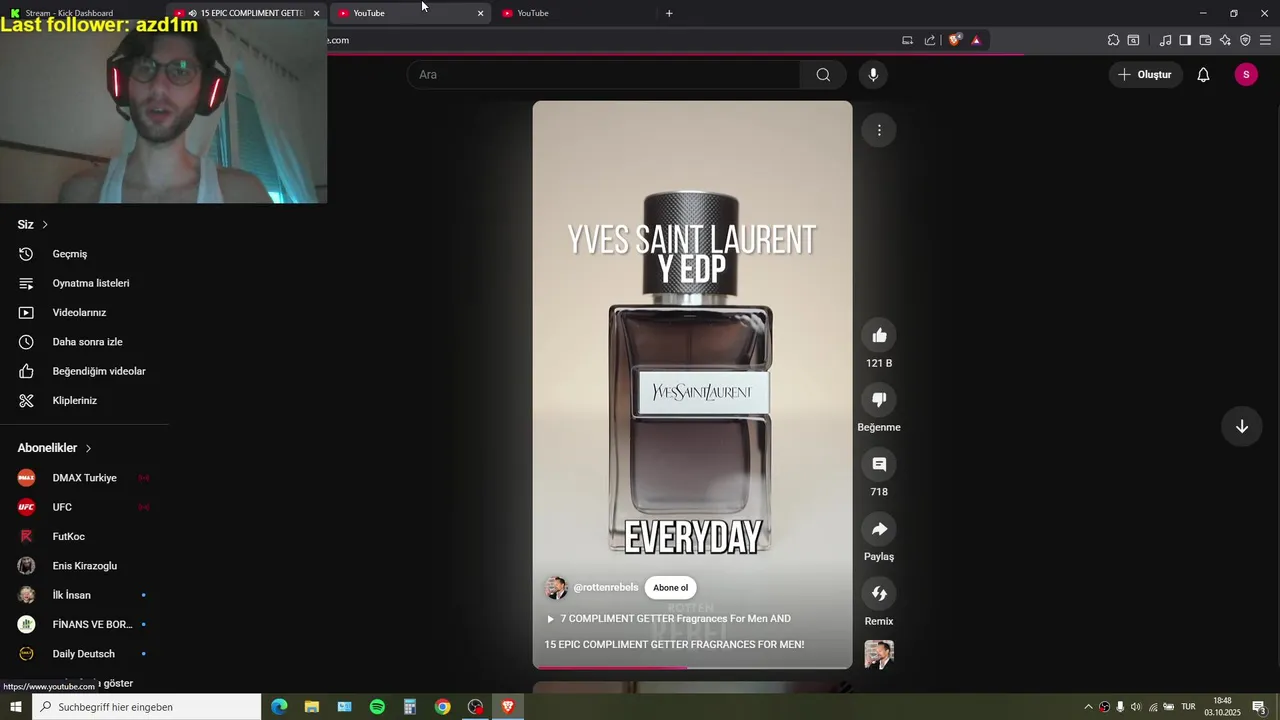This screenshot has height=720, width=1280.
Task: Open tab search icon in the browser toolbar
Action: 1133,40
